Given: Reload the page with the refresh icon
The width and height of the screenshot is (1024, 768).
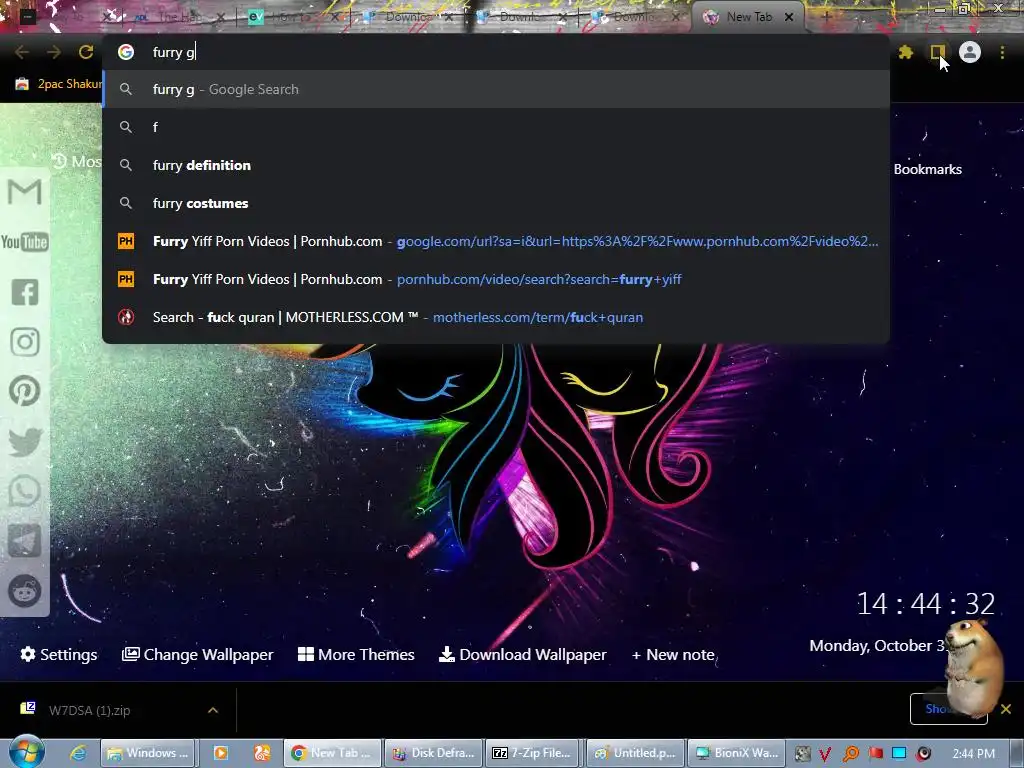Looking at the screenshot, I should click(x=86, y=52).
